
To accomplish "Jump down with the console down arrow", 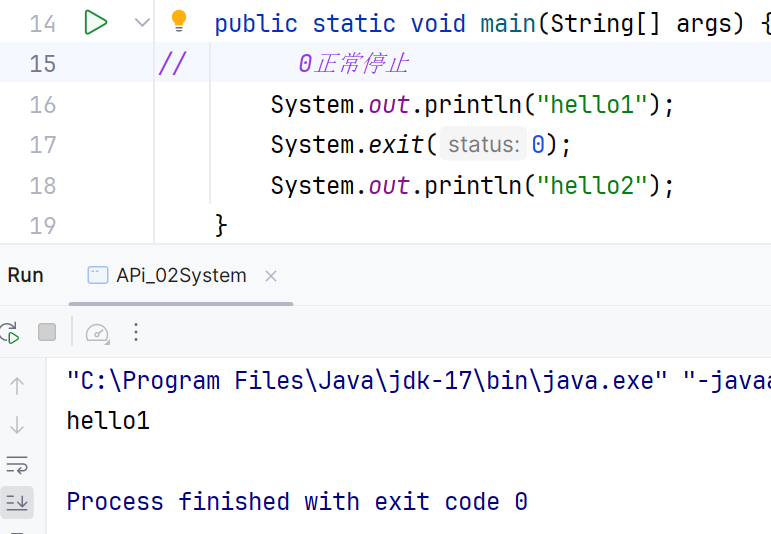I will 17,425.
